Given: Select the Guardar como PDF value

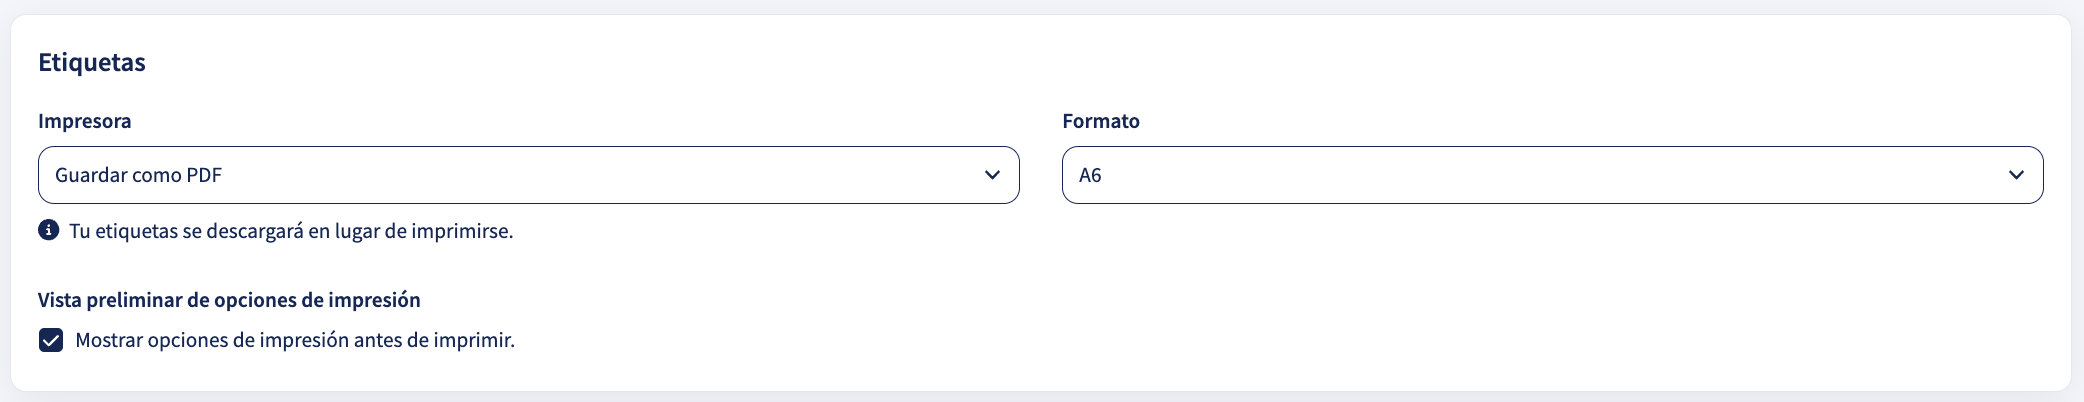Looking at the screenshot, I should [139, 175].
